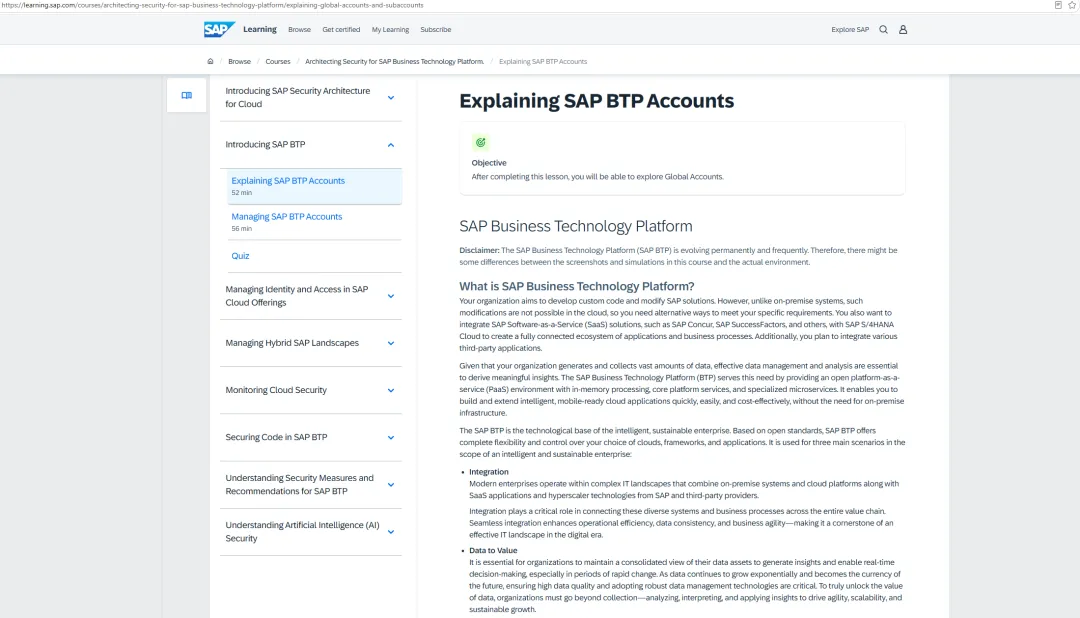Click the Explaining SAP BTP Accounts page title

click(596, 101)
